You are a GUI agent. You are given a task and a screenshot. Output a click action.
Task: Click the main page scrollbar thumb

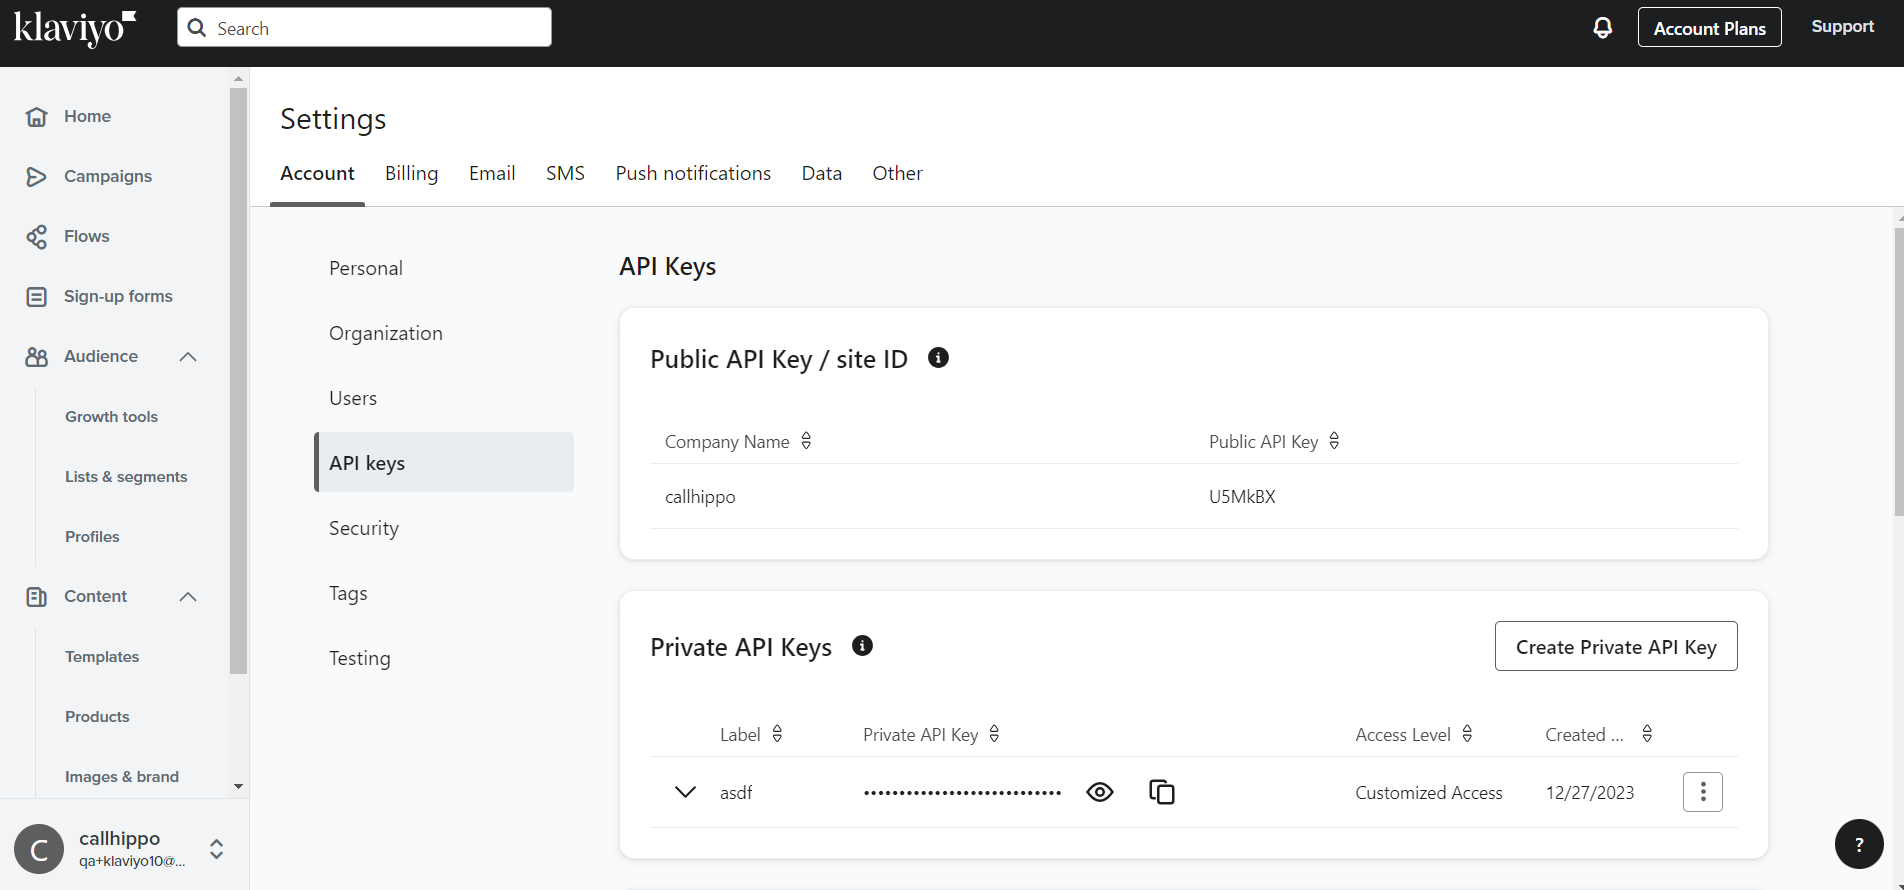click(1899, 372)
